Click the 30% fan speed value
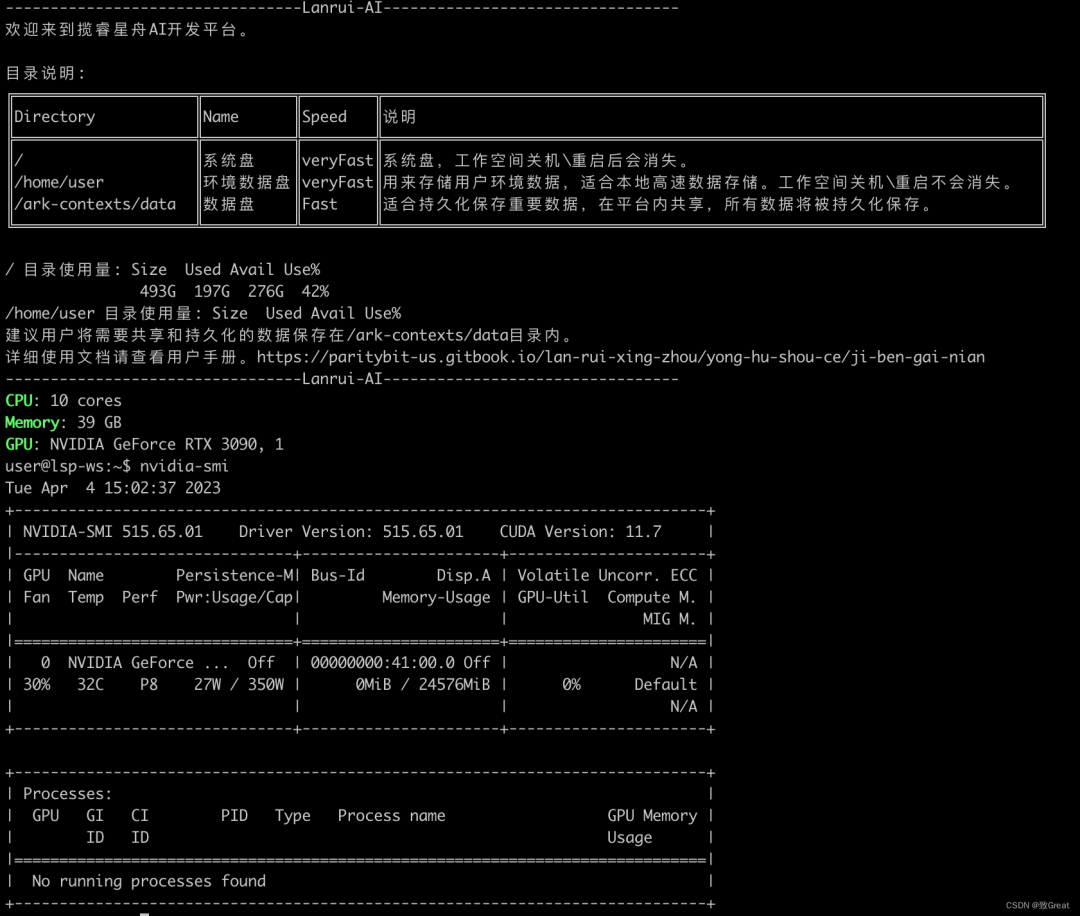 (x=37, y=685)
